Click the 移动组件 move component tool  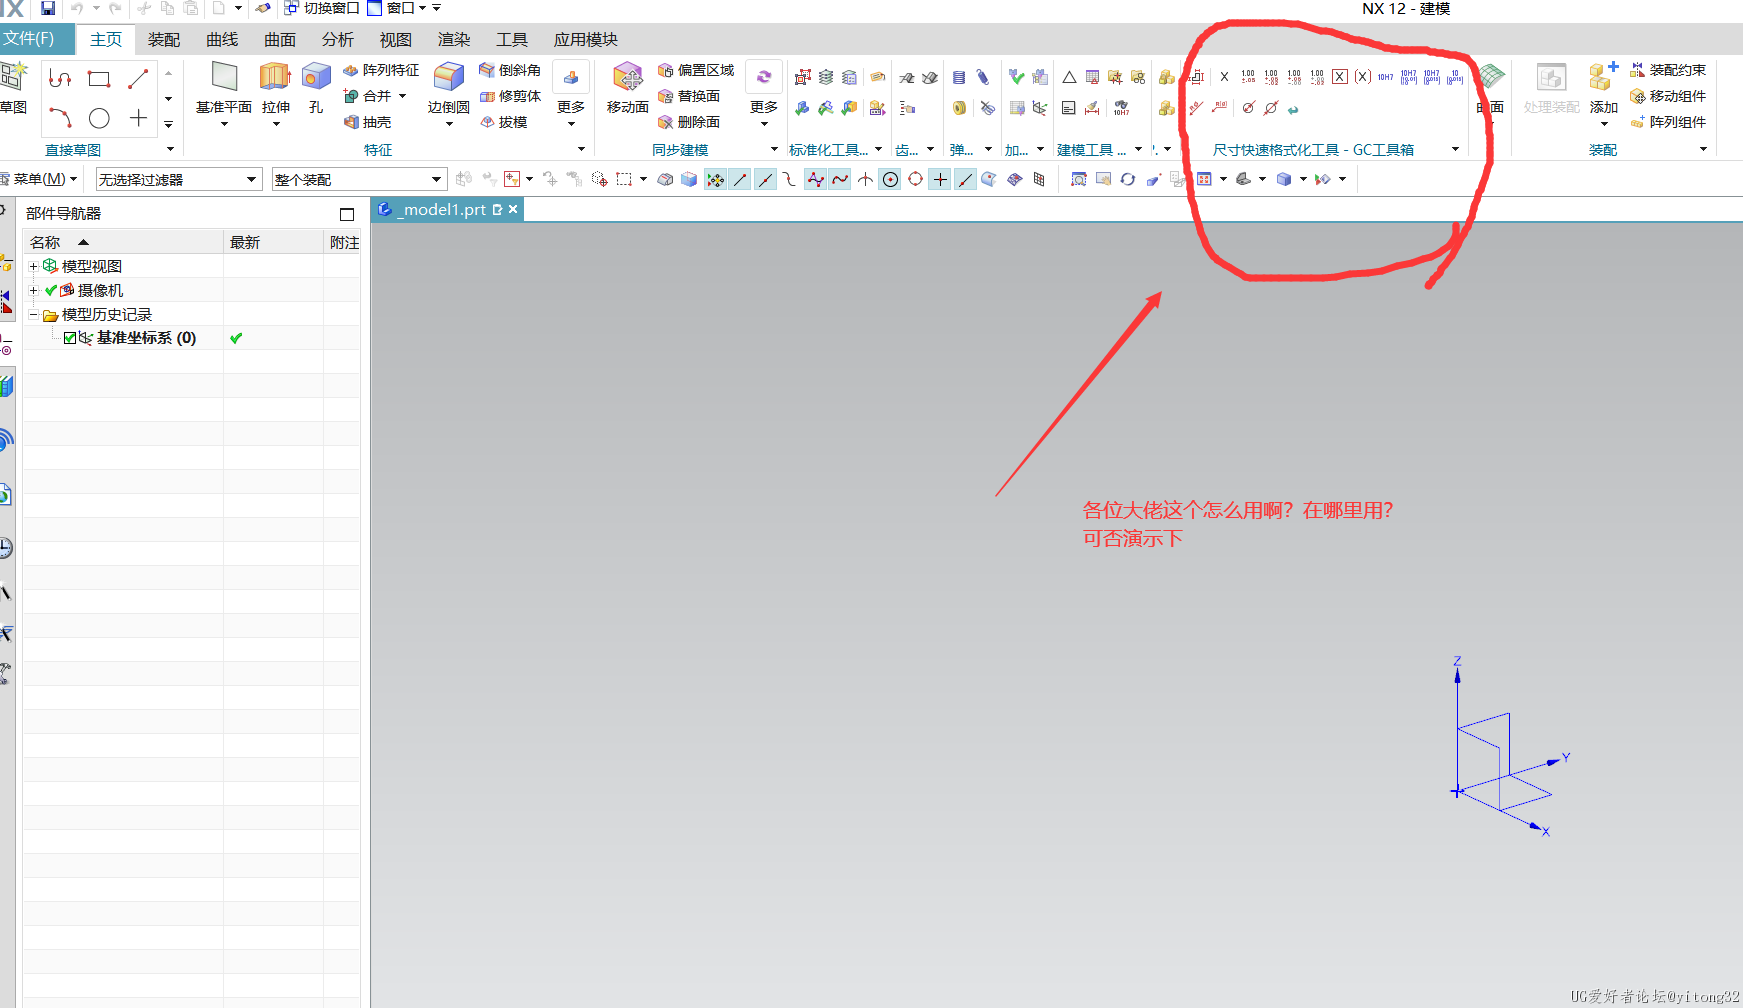click(1668, 96)
